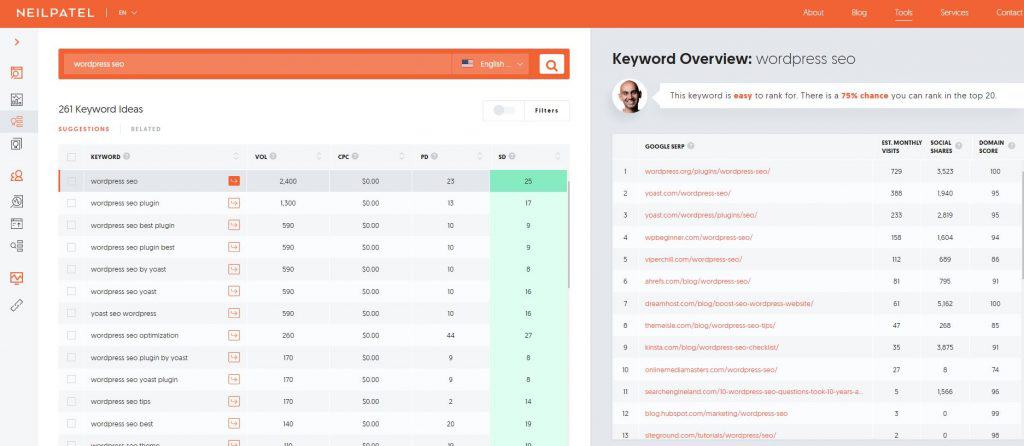Expand the left sidebar with the arrow
Viewport: 1024px width, 446px height.
click(x=16, y=42)
